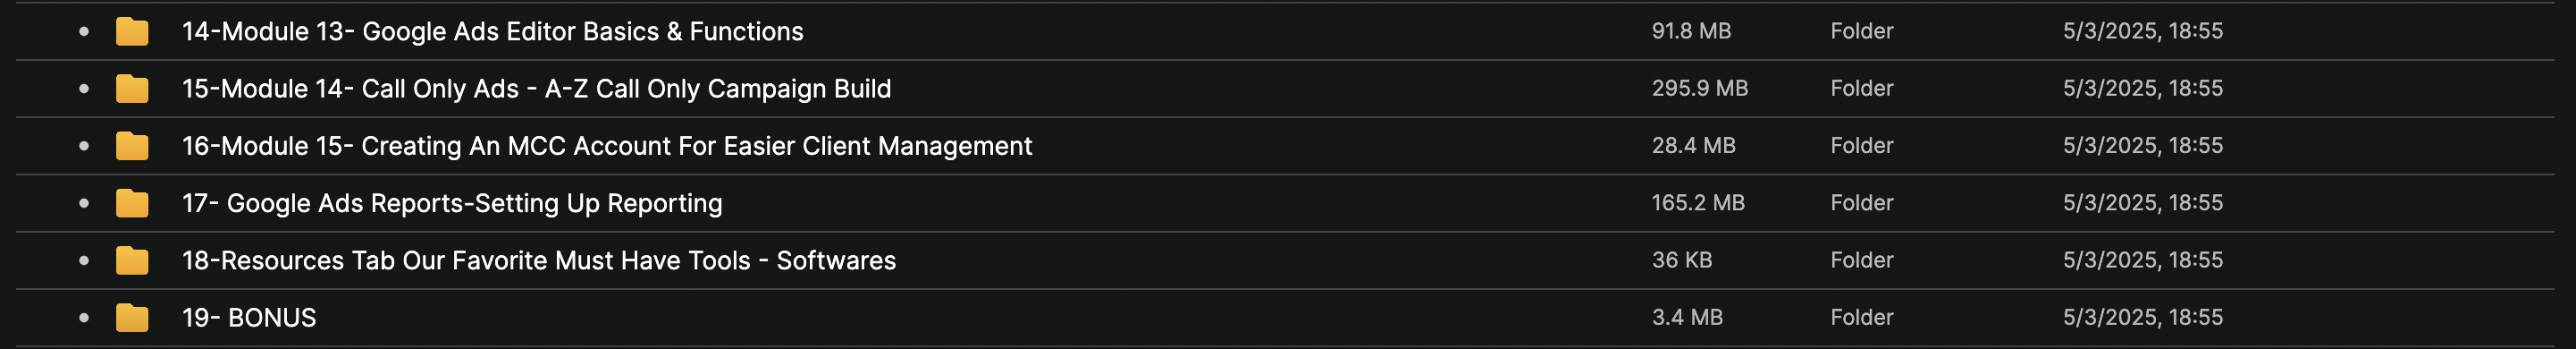Click the Folder type label in Module 15 row

coord(1862,145)
